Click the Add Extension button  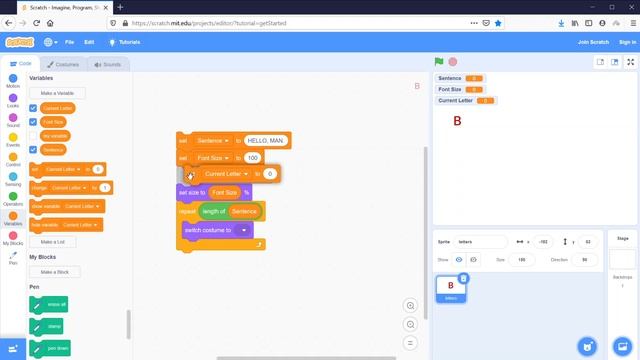[13, 349]
